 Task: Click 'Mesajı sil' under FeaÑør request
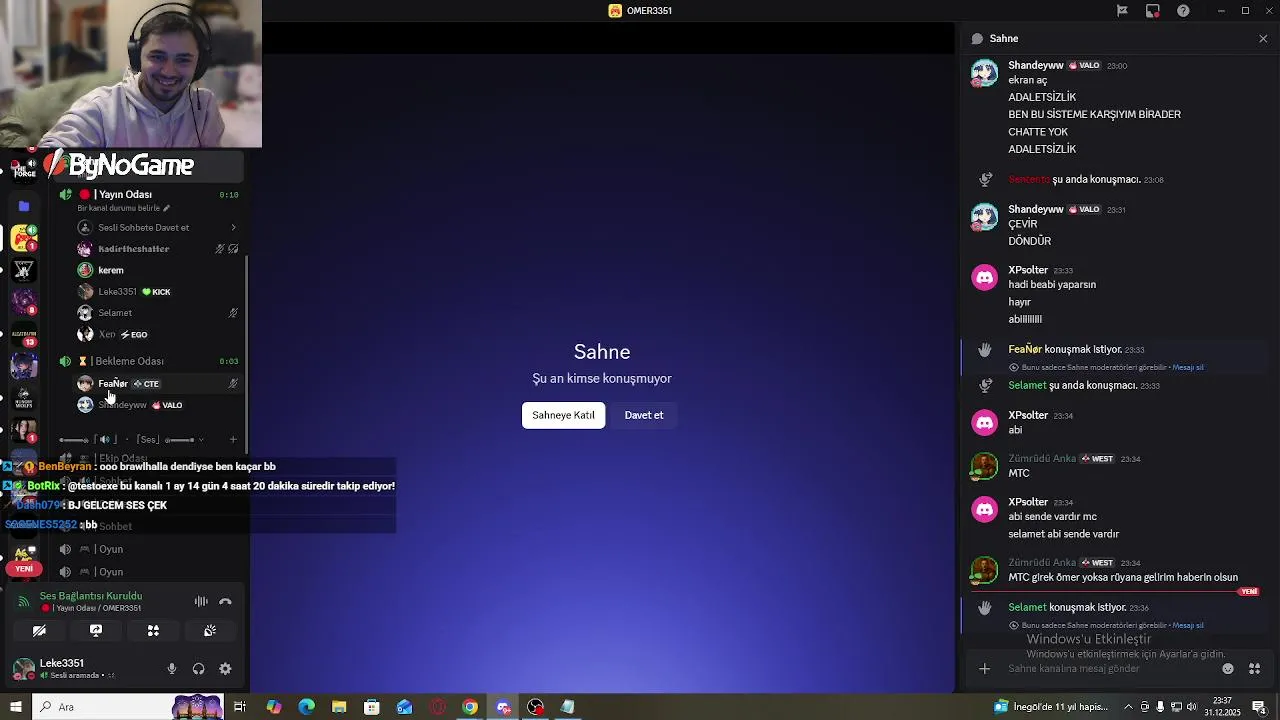1188,367
